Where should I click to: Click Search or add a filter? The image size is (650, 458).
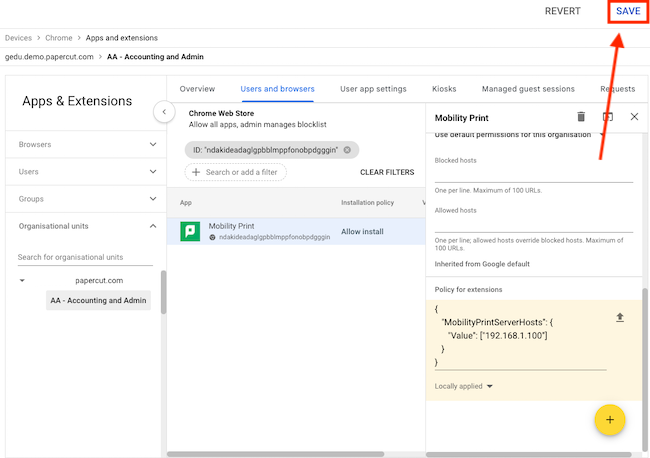[x=235, y=172]
